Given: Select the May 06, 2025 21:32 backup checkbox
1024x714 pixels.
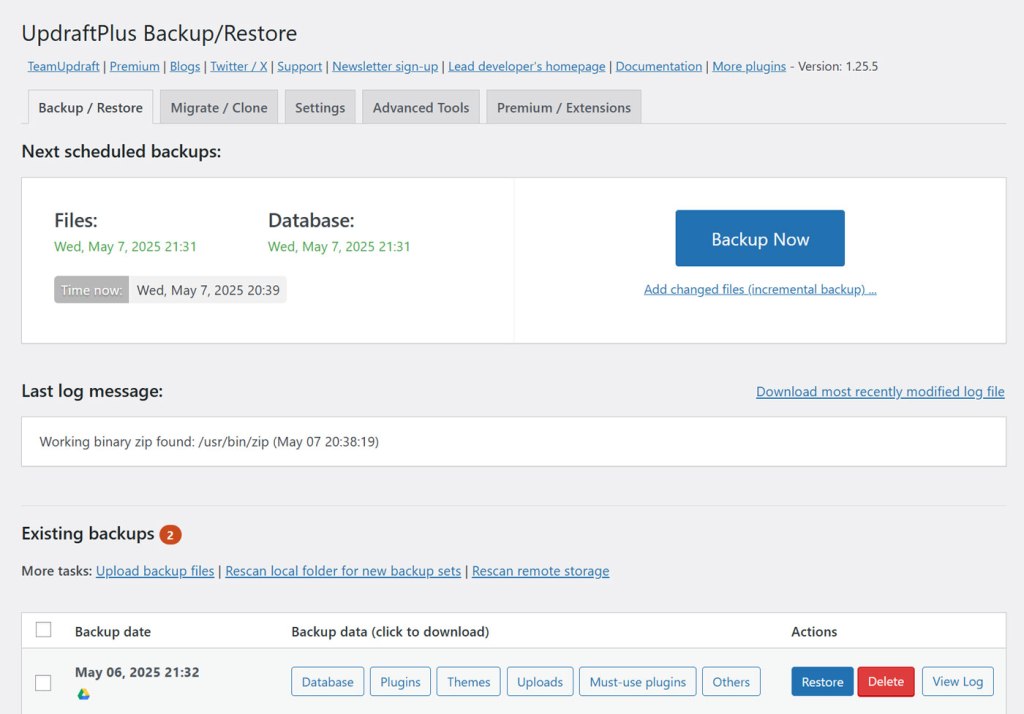Looking at the screenshot, I should (44, 683).
